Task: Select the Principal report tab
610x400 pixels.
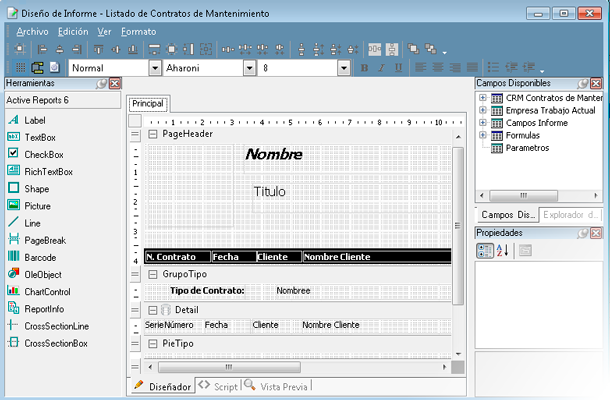Action: coord(148,104)
